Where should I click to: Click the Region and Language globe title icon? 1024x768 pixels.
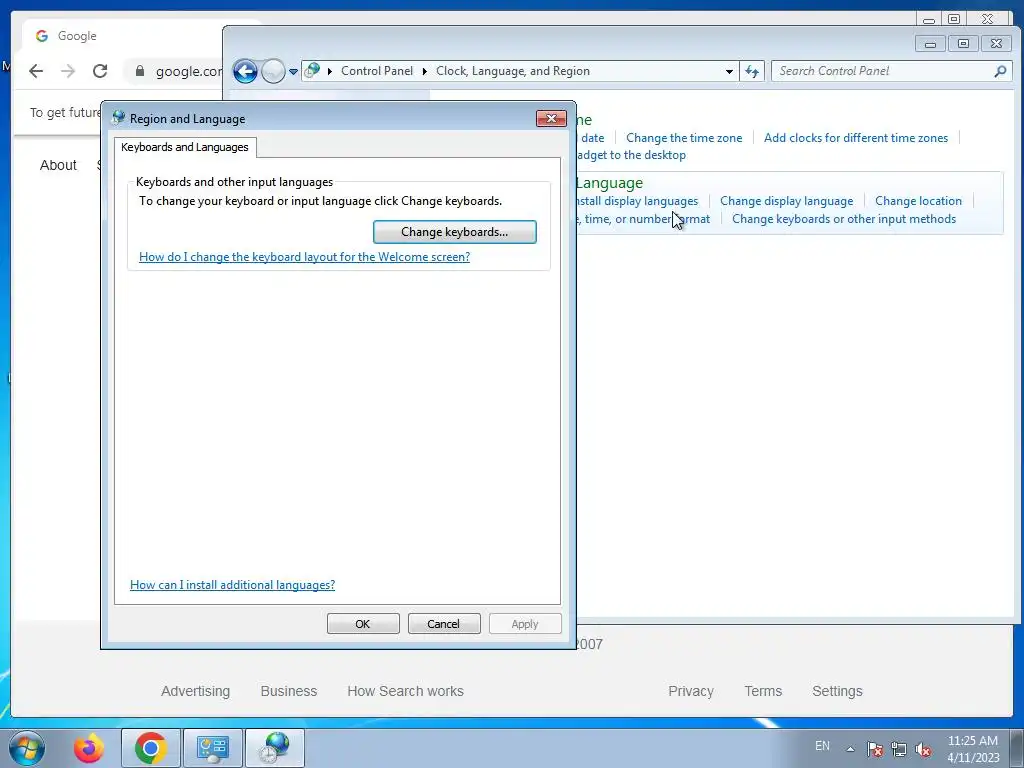(x=118, y=118)
